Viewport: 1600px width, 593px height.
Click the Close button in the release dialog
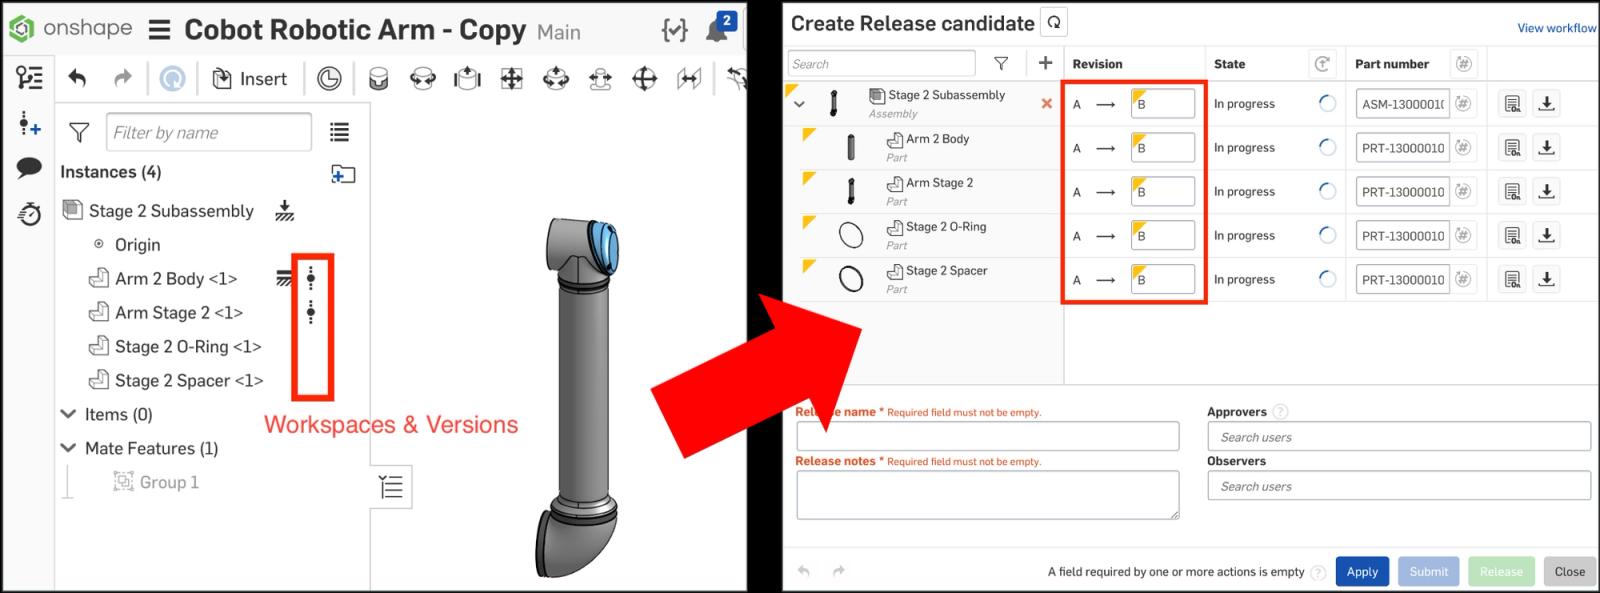[1568, 571]
